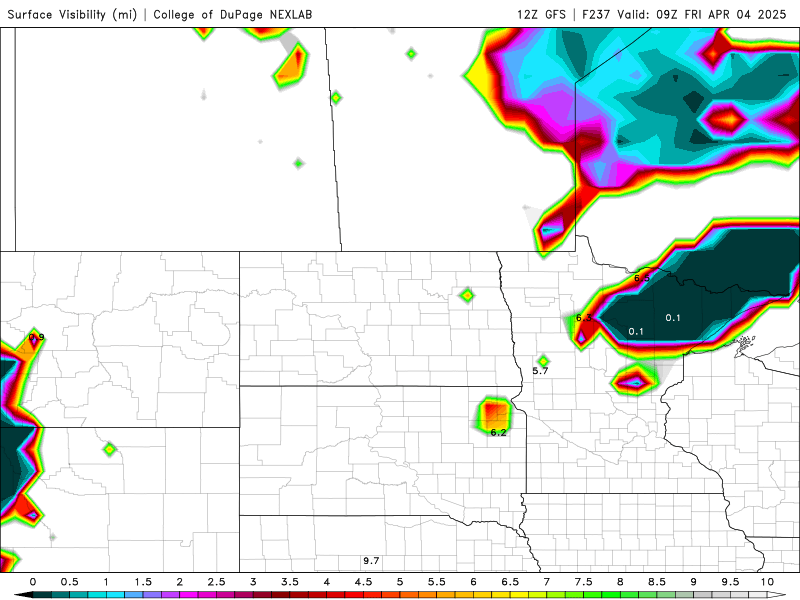Click the small green diamond above the 5.7 label
This screenshot has width=800, height=600.
(543, 361)
